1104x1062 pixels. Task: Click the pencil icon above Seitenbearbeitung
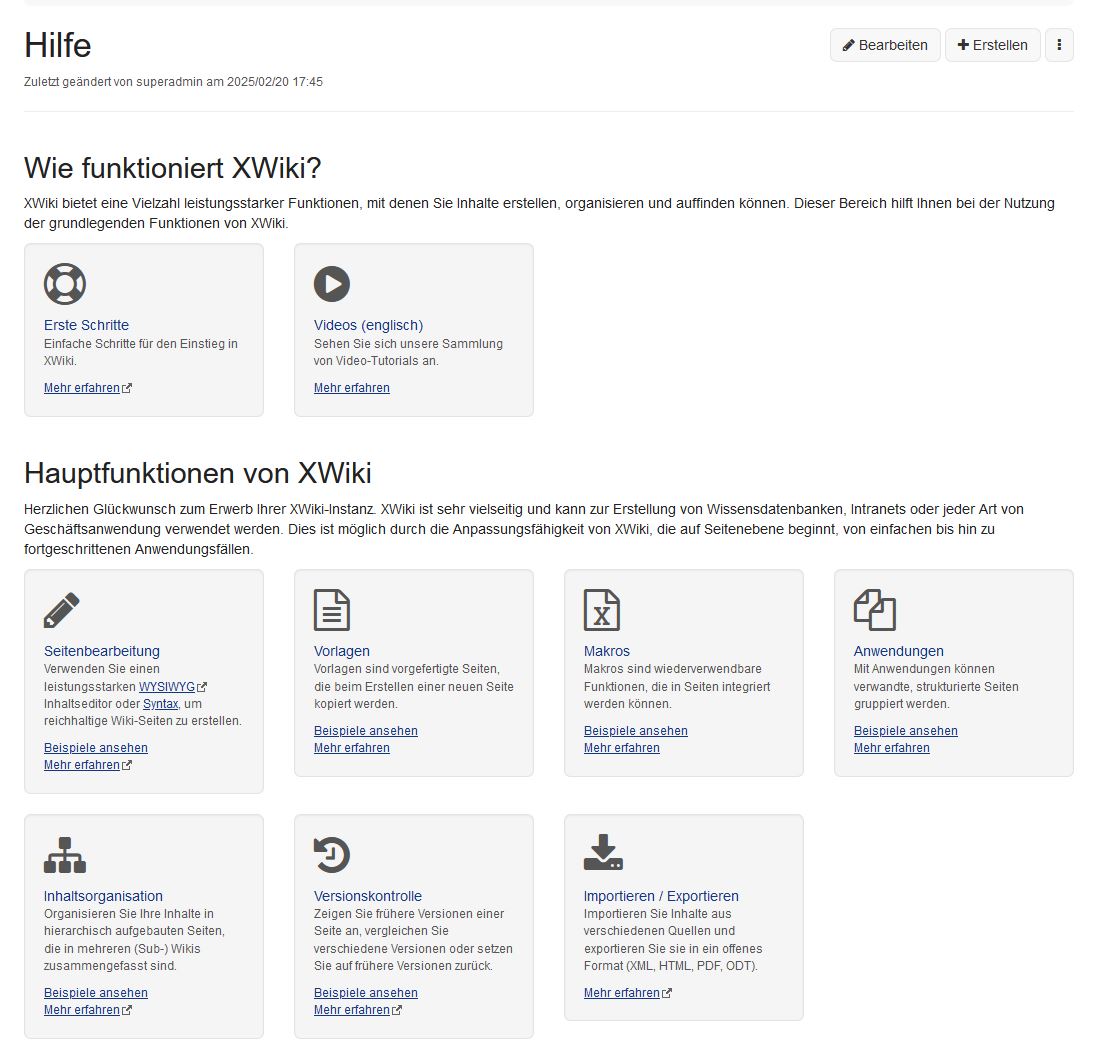[62, 610]
